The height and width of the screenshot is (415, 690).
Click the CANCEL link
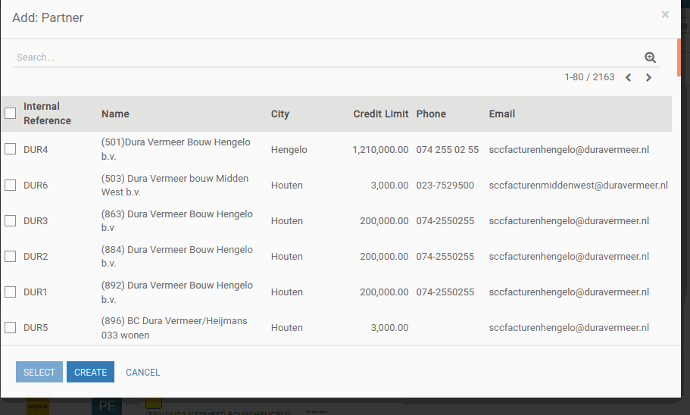point(143,372)
